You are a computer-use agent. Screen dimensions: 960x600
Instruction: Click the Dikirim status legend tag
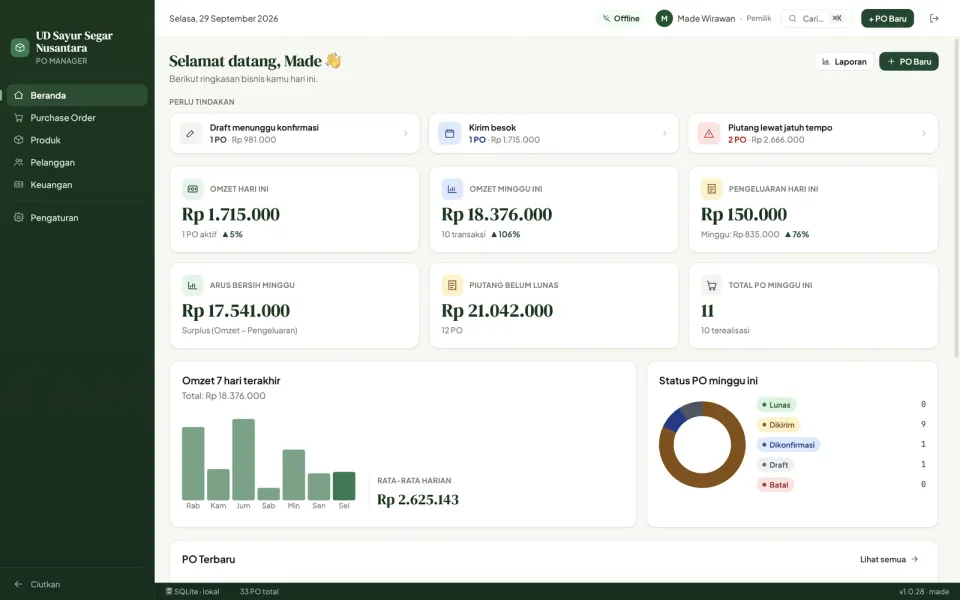[778, 425]
